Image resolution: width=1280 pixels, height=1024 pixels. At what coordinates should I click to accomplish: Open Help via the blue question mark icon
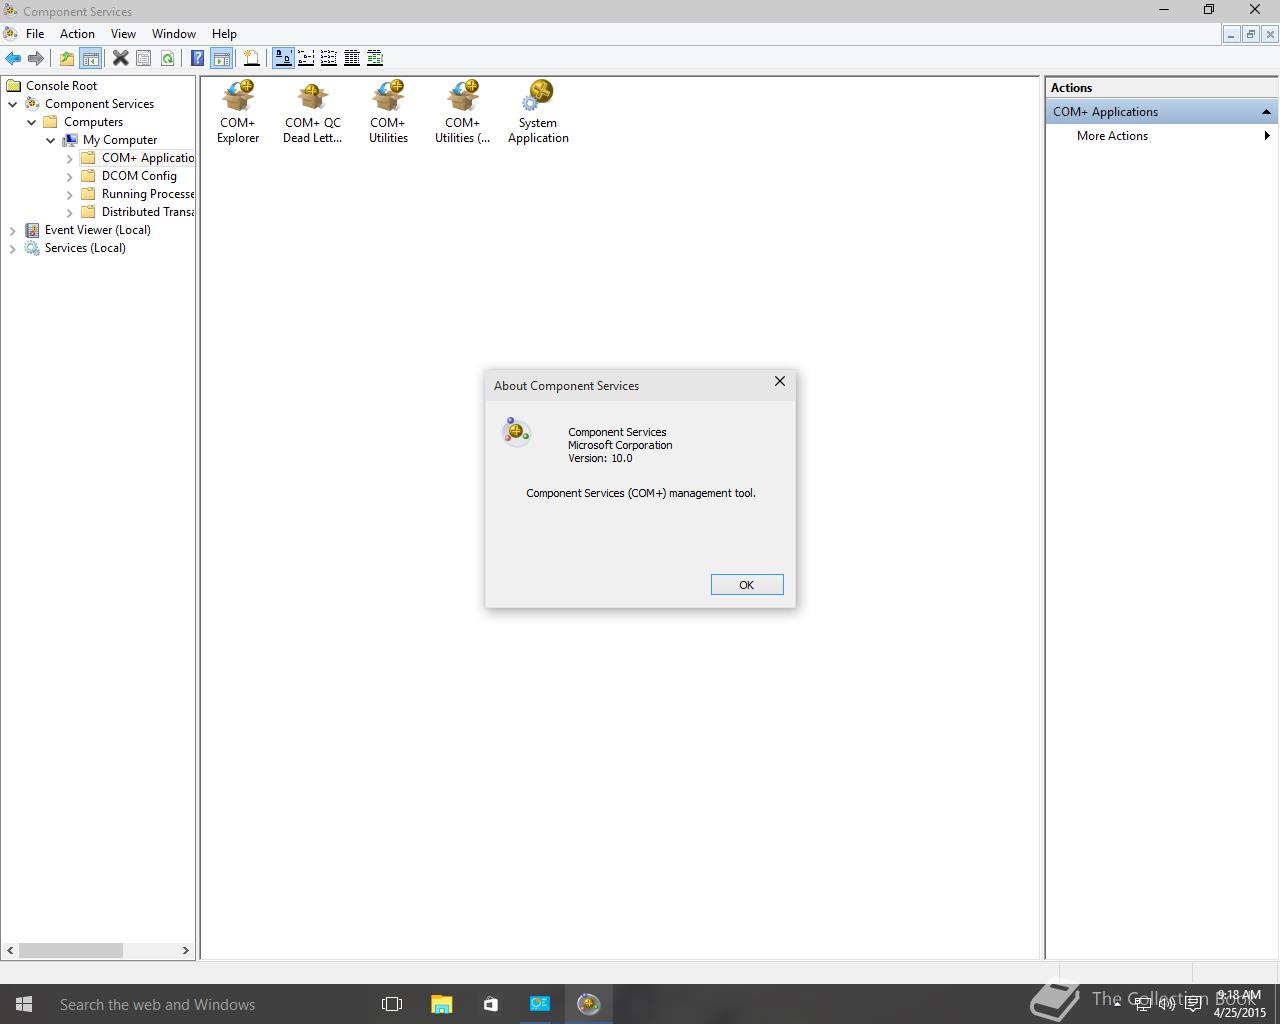tap(198, 58)
